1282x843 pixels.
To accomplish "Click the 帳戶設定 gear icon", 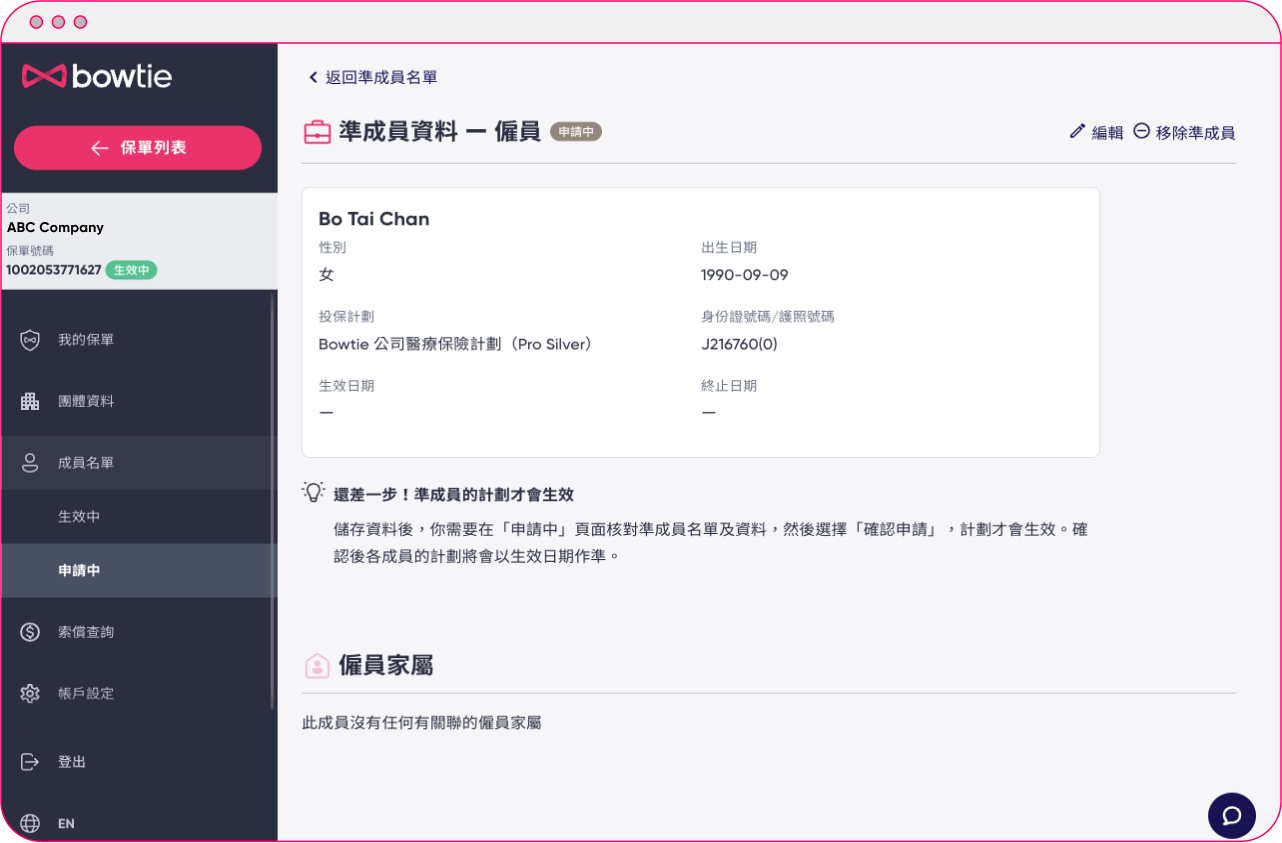I will point(31,693).
